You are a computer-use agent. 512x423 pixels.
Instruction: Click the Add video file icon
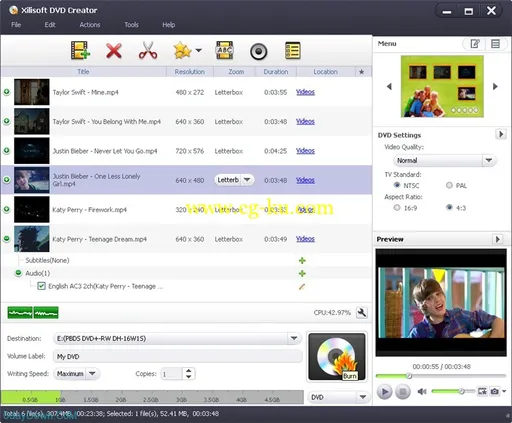(x=80, y=51)
